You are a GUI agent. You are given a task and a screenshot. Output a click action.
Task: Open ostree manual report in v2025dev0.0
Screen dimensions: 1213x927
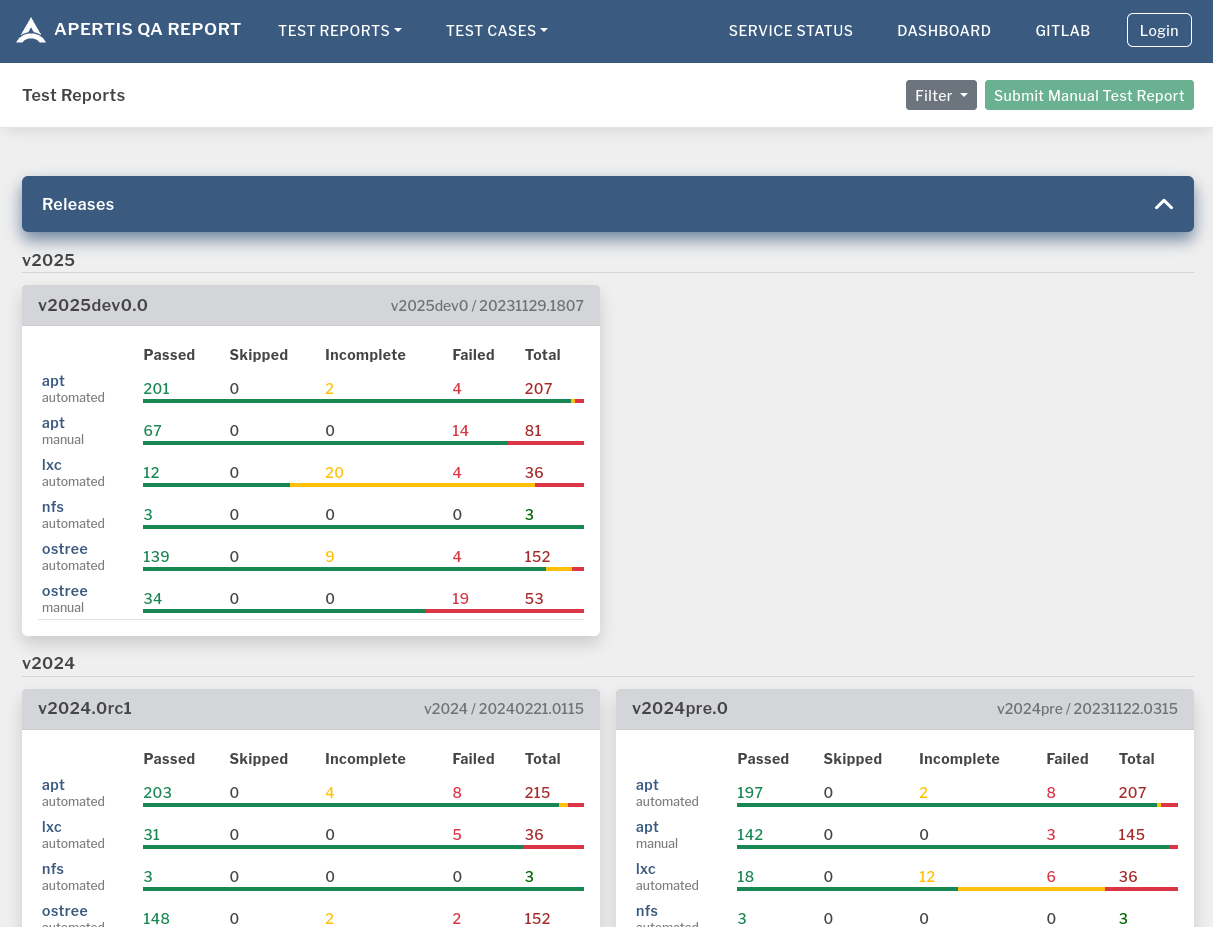pyautogui.click(x=64, y=591)
